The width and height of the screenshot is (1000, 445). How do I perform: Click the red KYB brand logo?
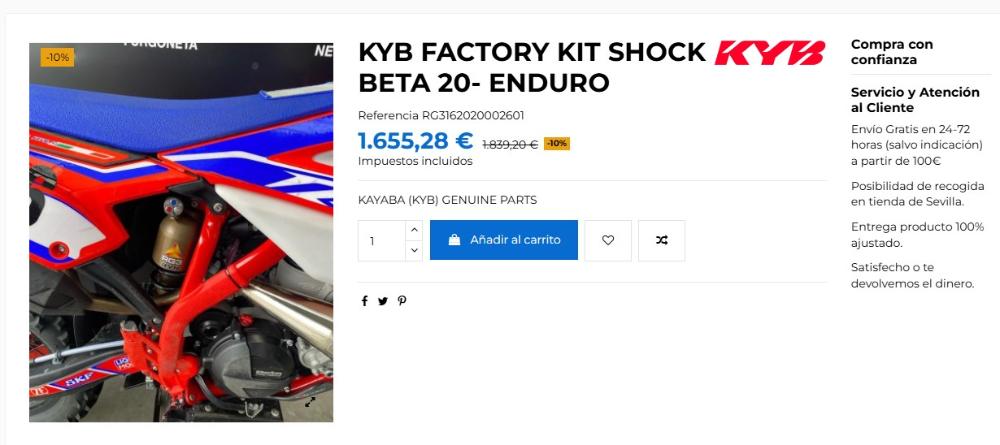(x=769, y=53)
